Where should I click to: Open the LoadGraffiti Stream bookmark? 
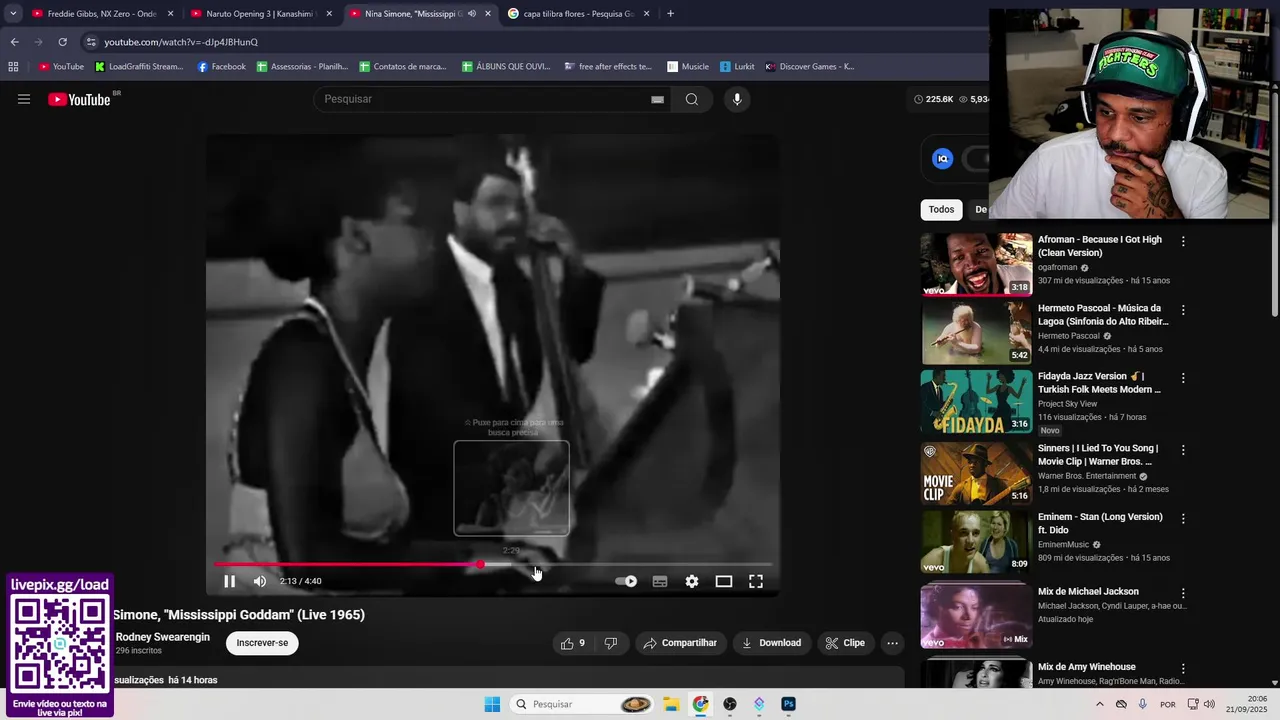(x=139, y=67)
